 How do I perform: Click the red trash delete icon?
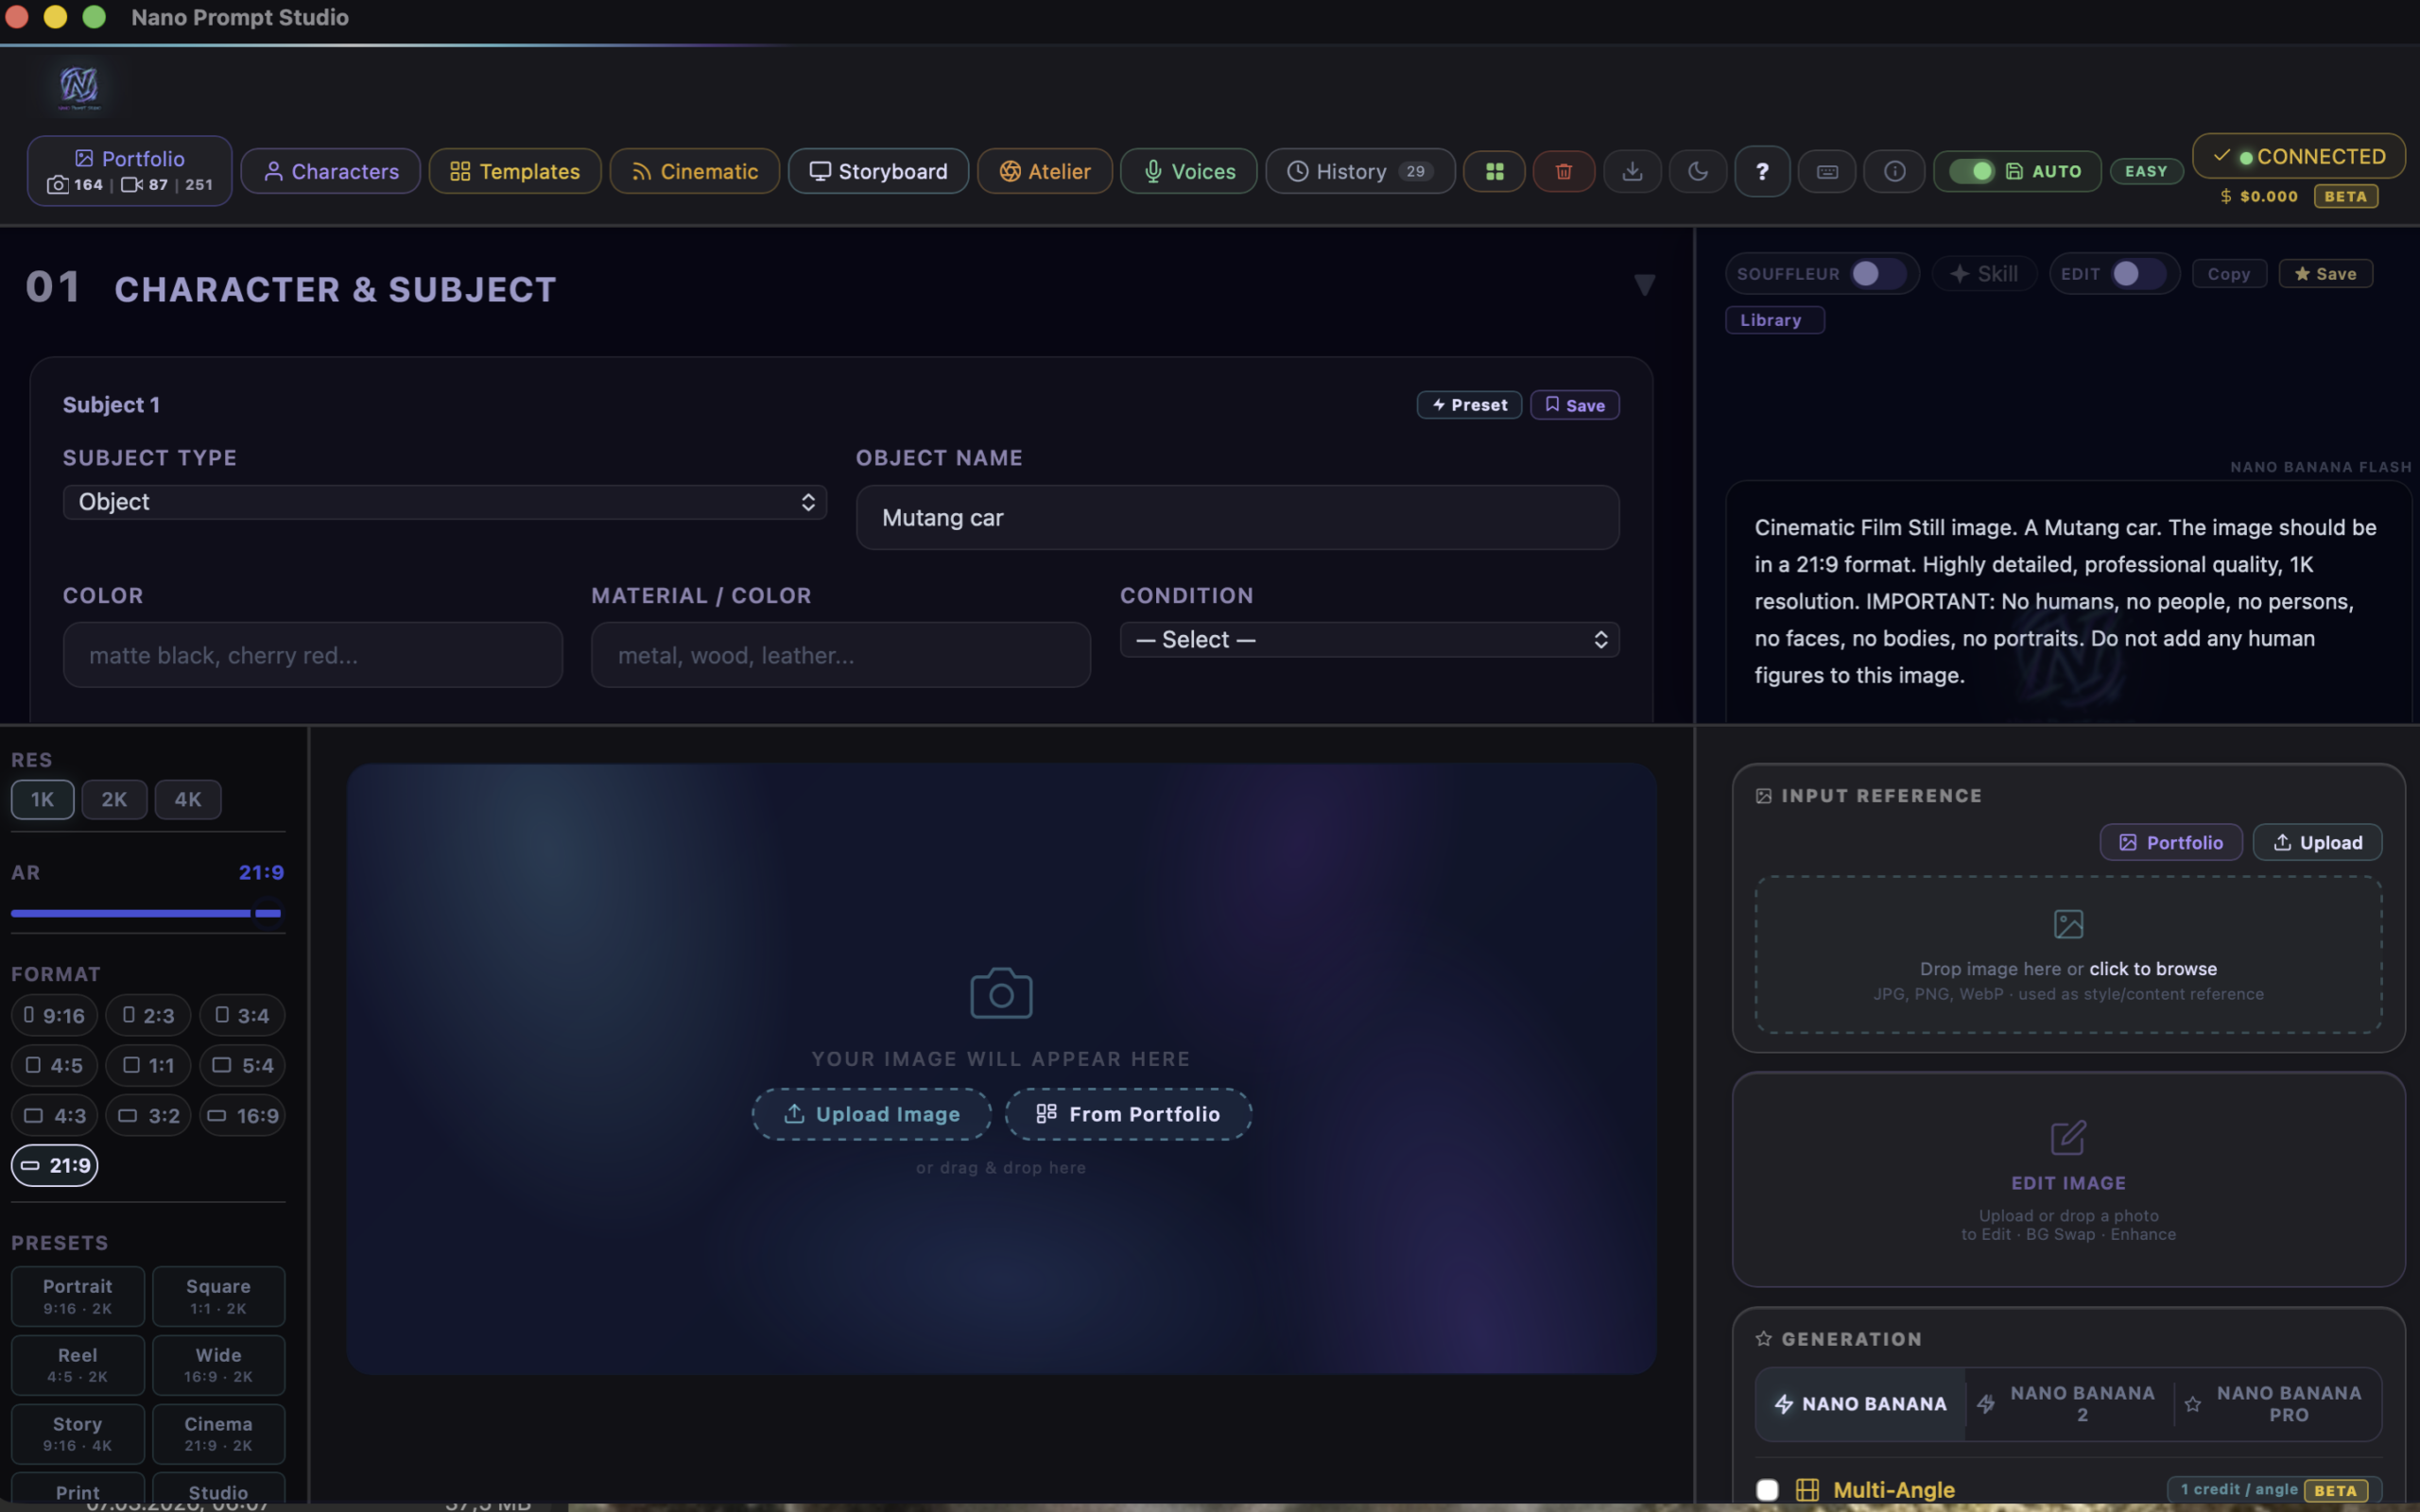[x=1563, y=172]
